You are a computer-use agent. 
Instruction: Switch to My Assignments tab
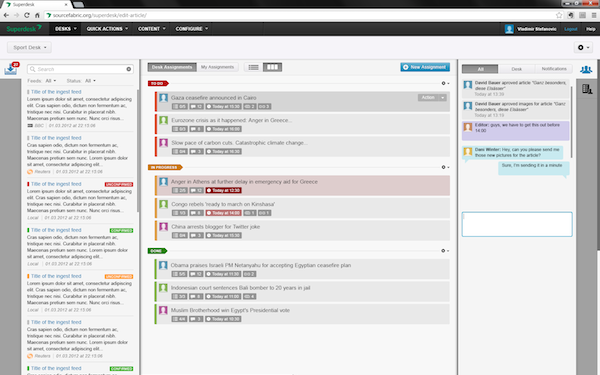(x=217, y=67)
